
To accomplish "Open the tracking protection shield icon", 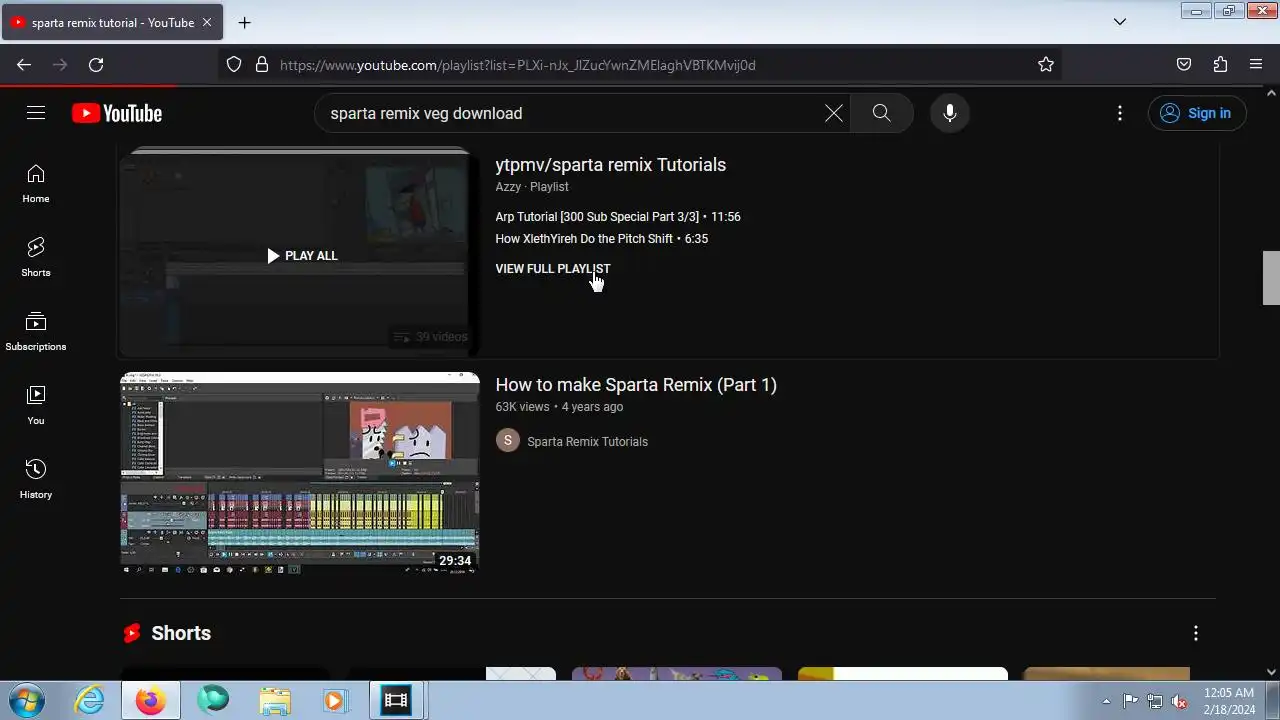I will [234, 65].
